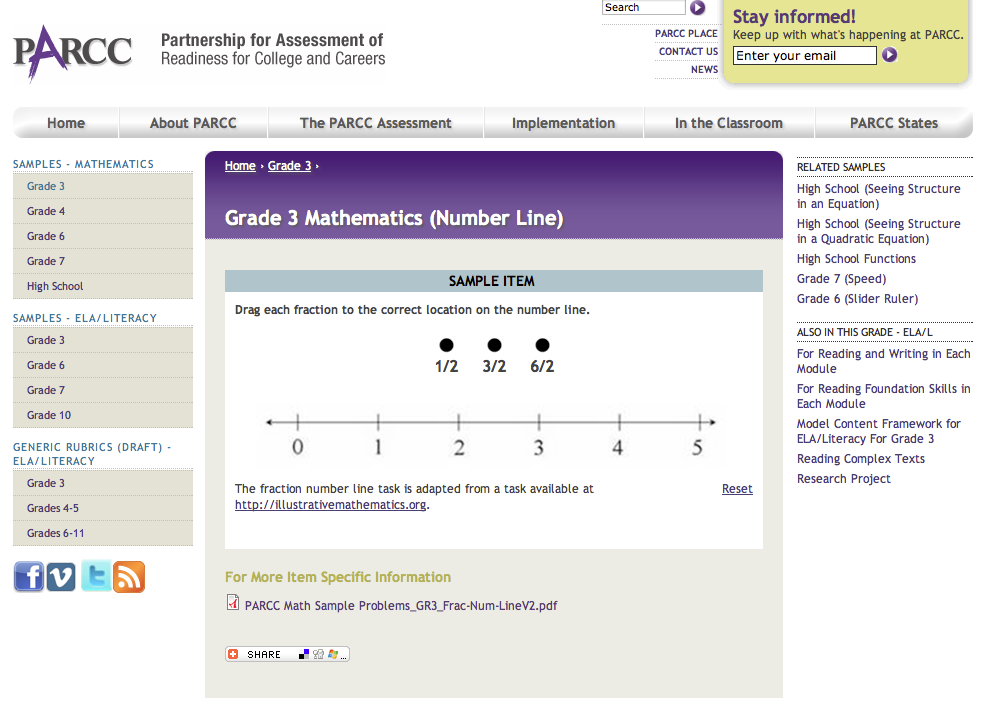
Task: Open For Reading Foundation Skills in Each Module
Action: 884,396
